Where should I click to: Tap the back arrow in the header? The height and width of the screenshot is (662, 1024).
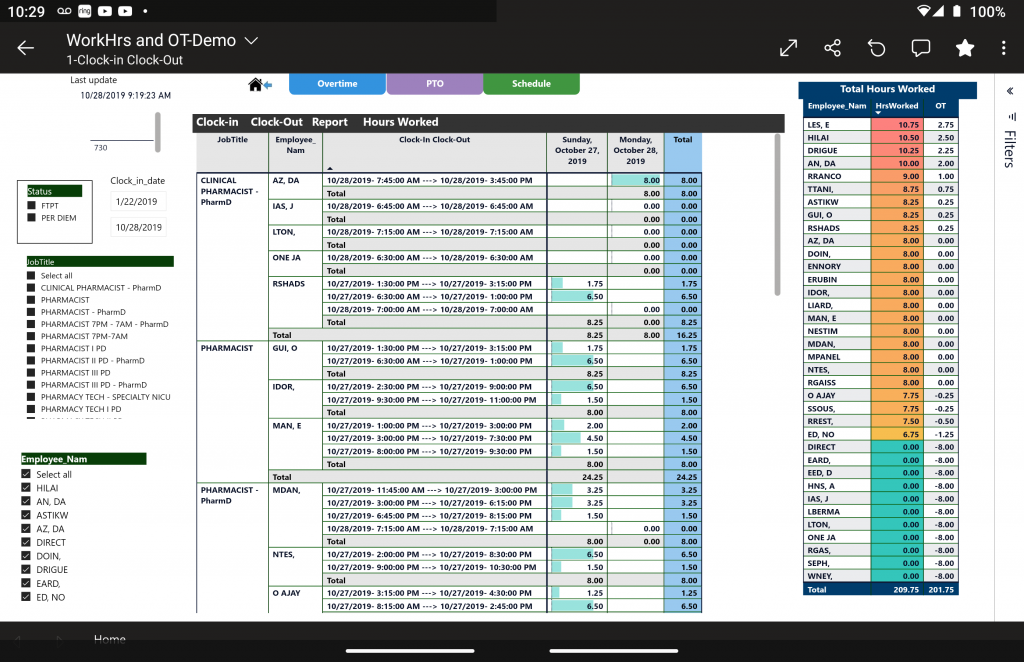26,48
